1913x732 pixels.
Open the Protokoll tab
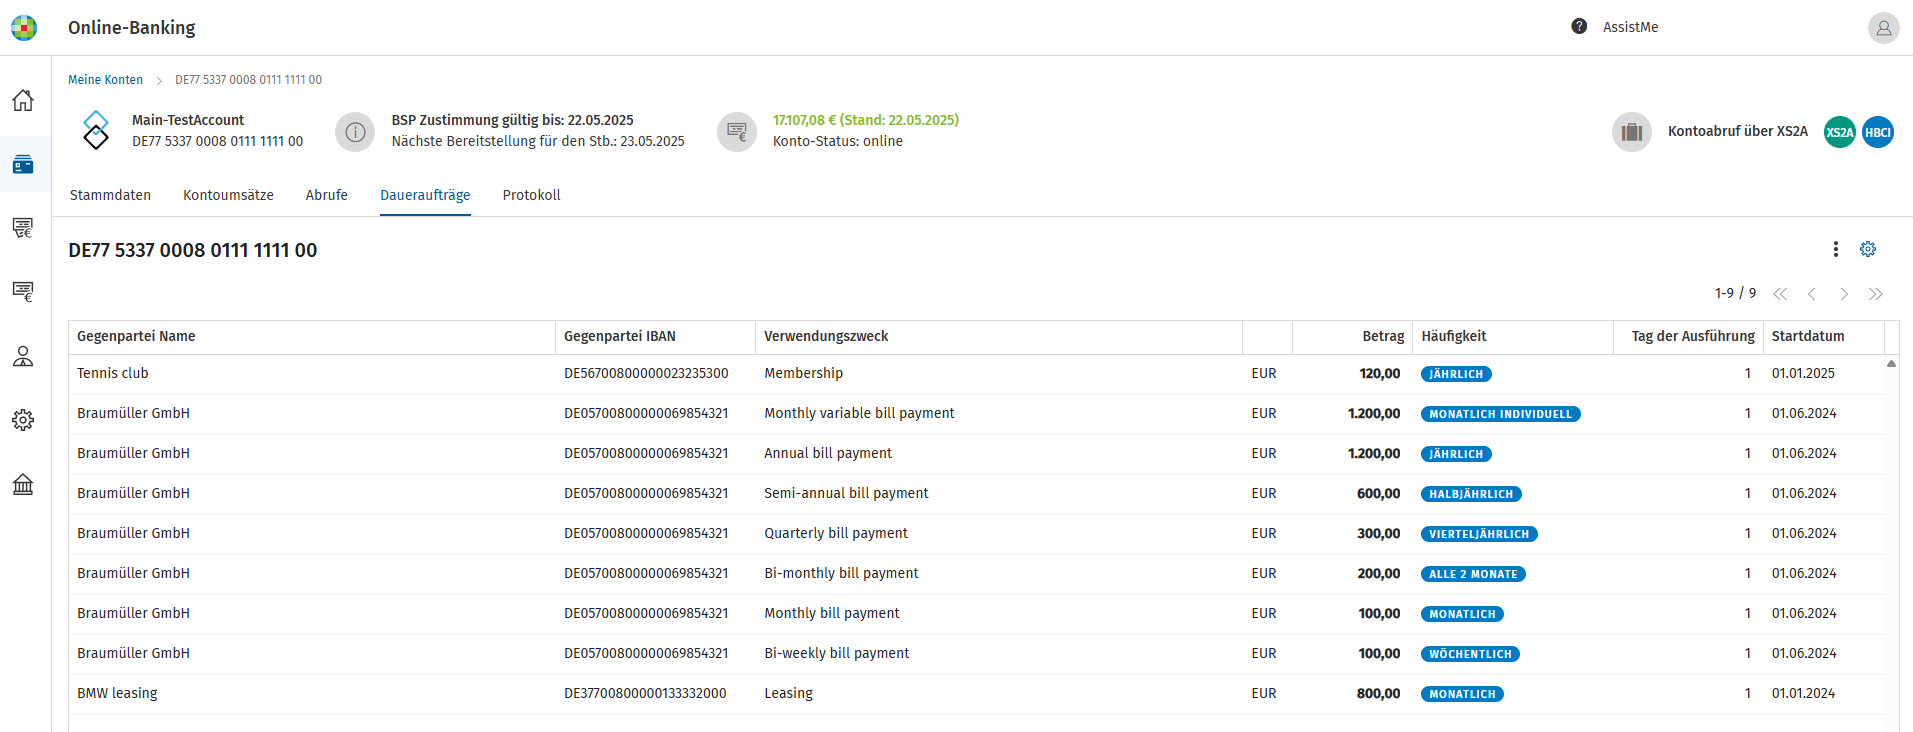pos(531,195)
